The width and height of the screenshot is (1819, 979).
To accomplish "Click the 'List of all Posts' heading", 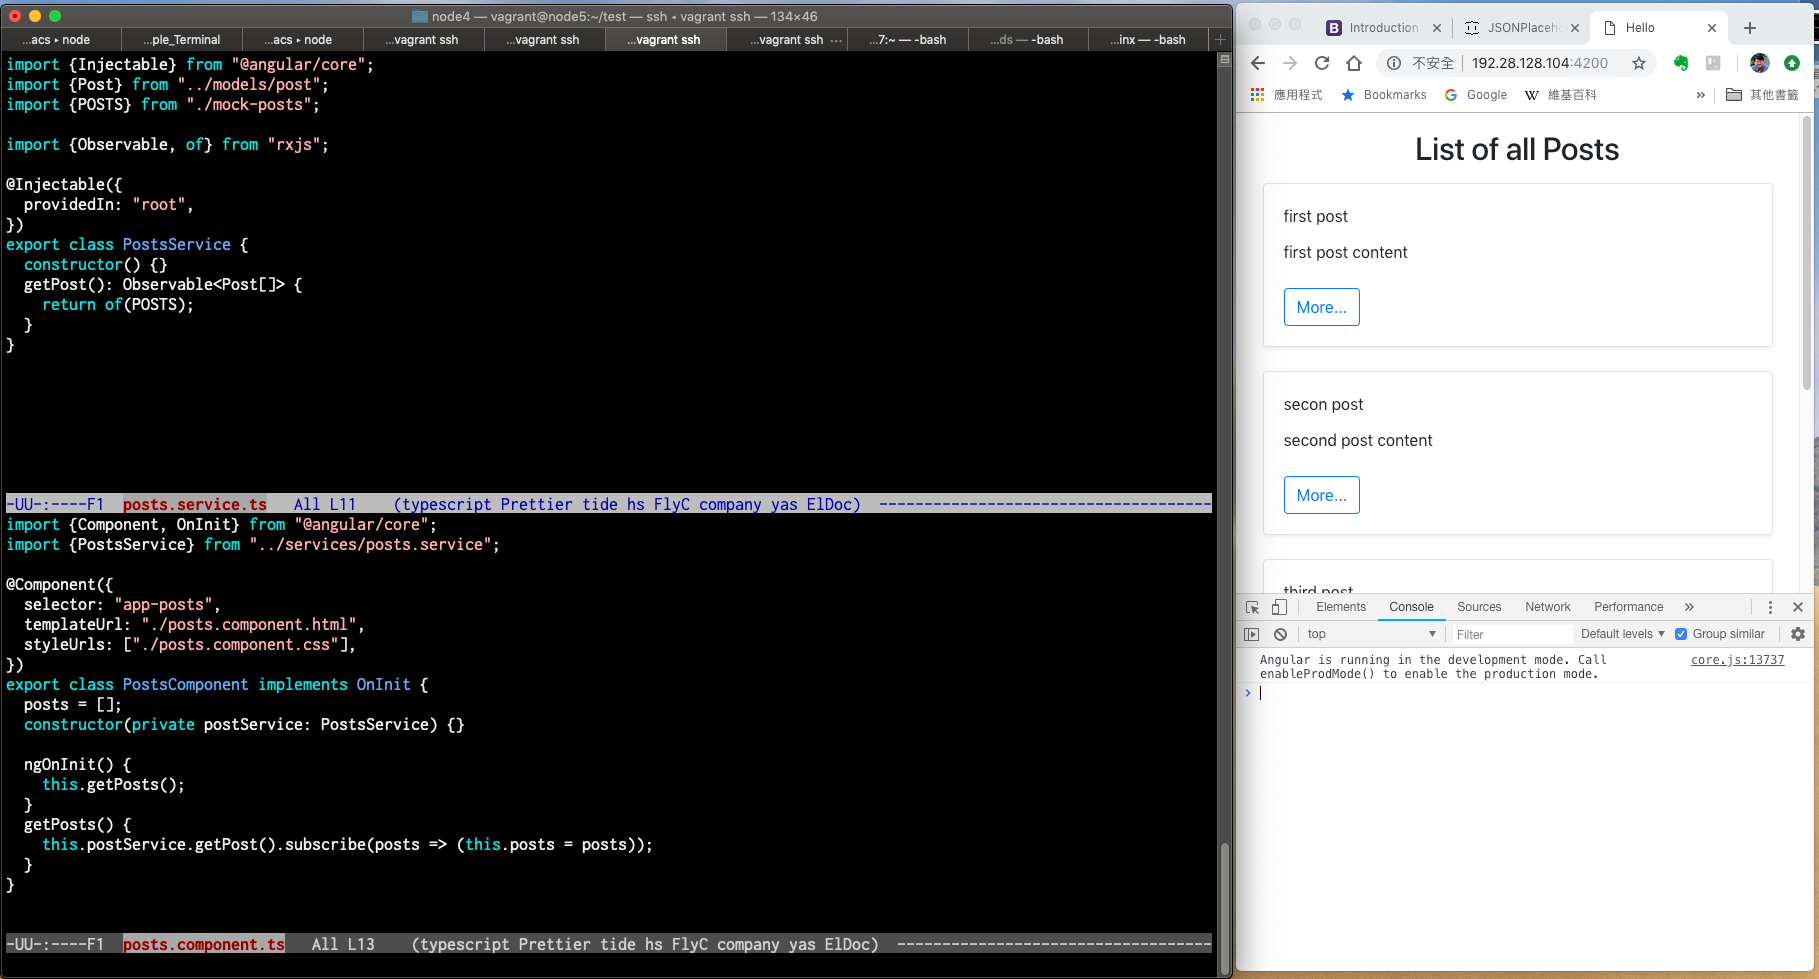I will point(1517,150).
